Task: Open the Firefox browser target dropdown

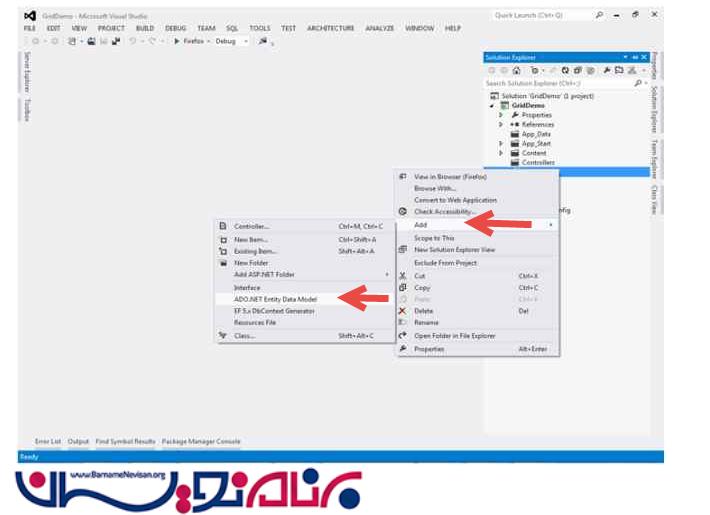Action: point(209,41)
